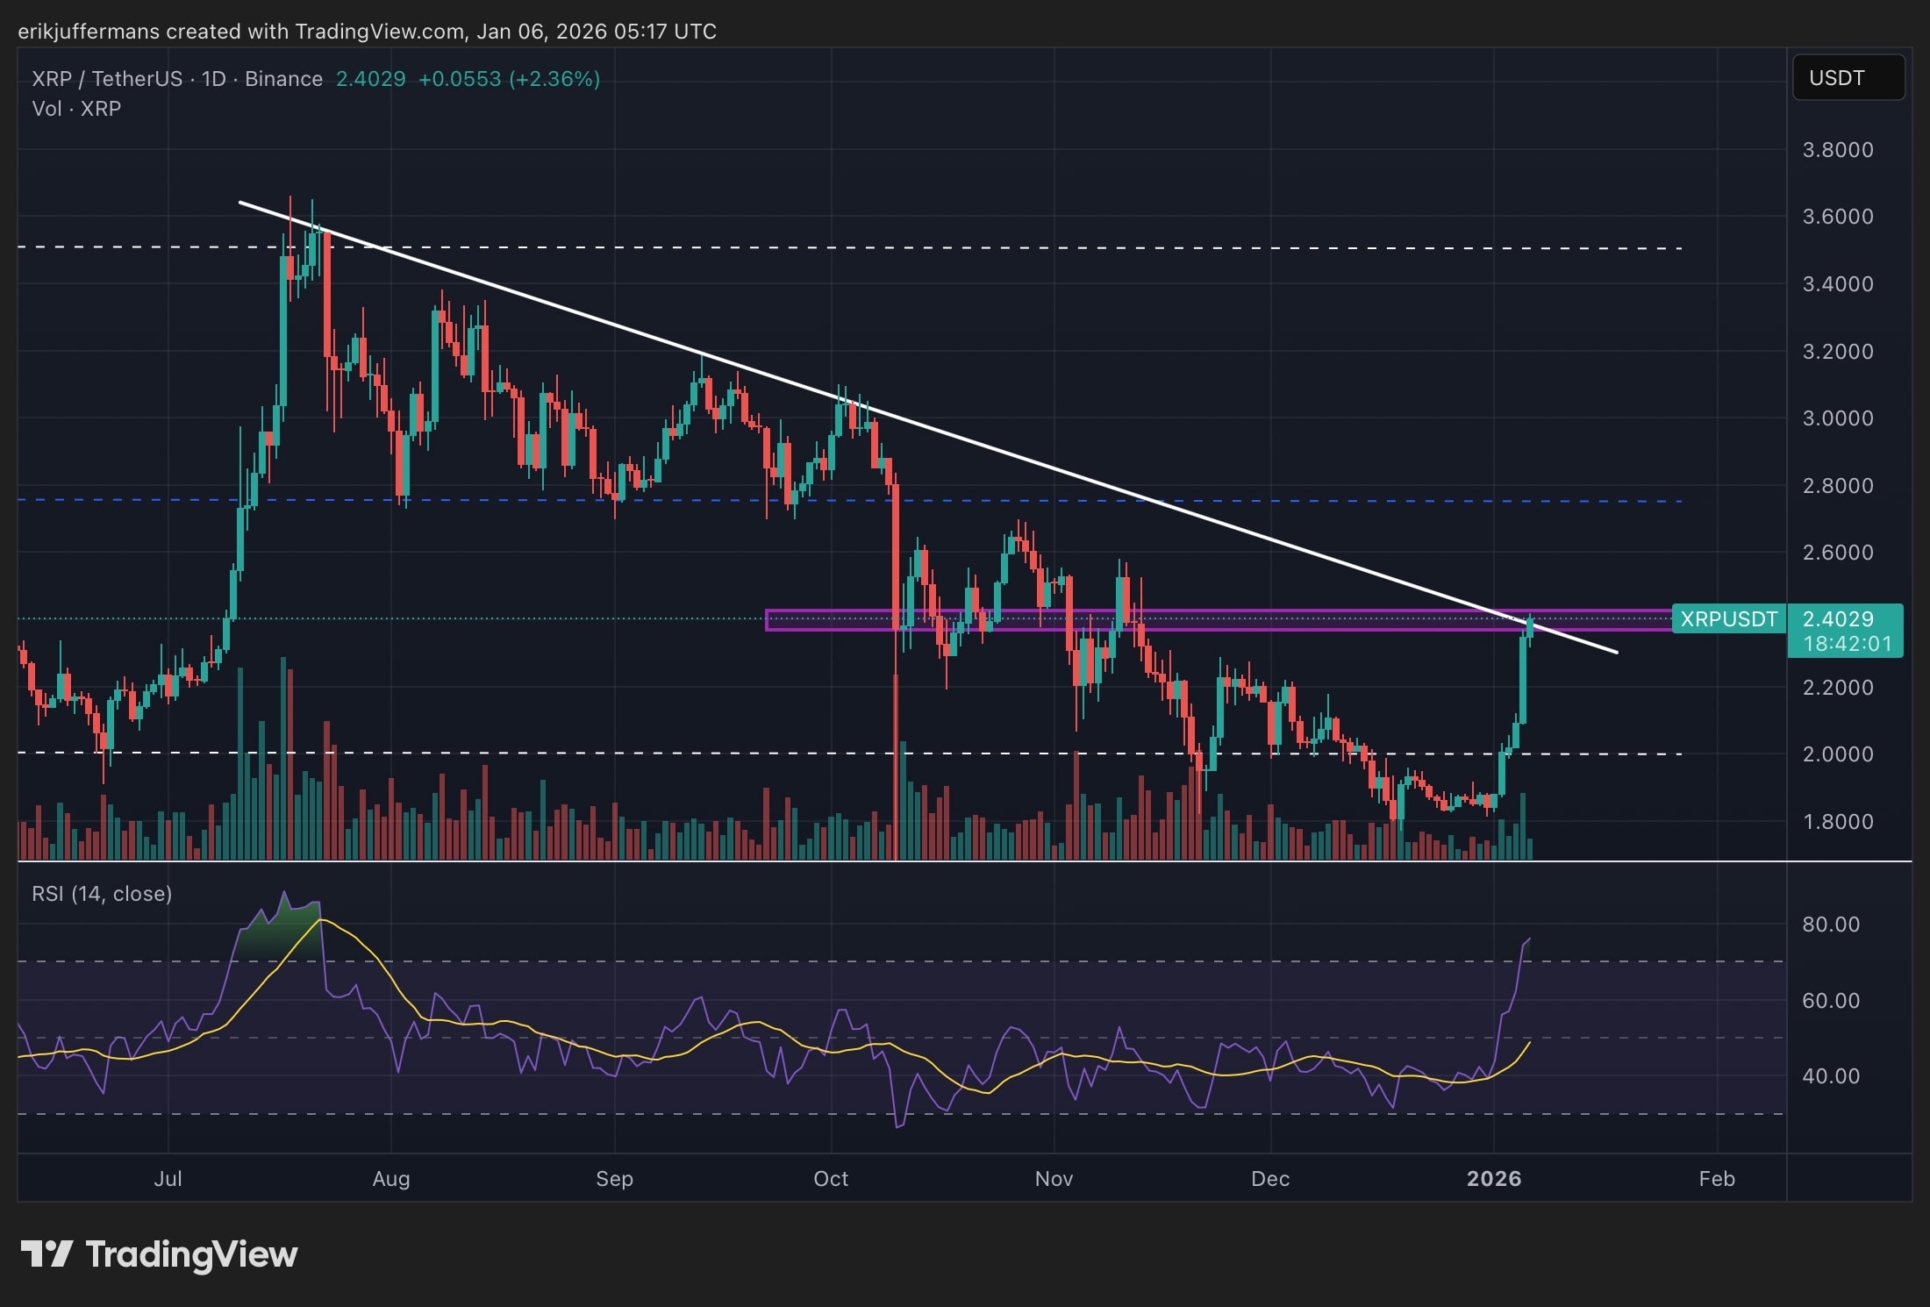The image size is (1930, 1307).
Task: Select the RSI (14, close) indicator label
Action: click(x=101, y=894)
